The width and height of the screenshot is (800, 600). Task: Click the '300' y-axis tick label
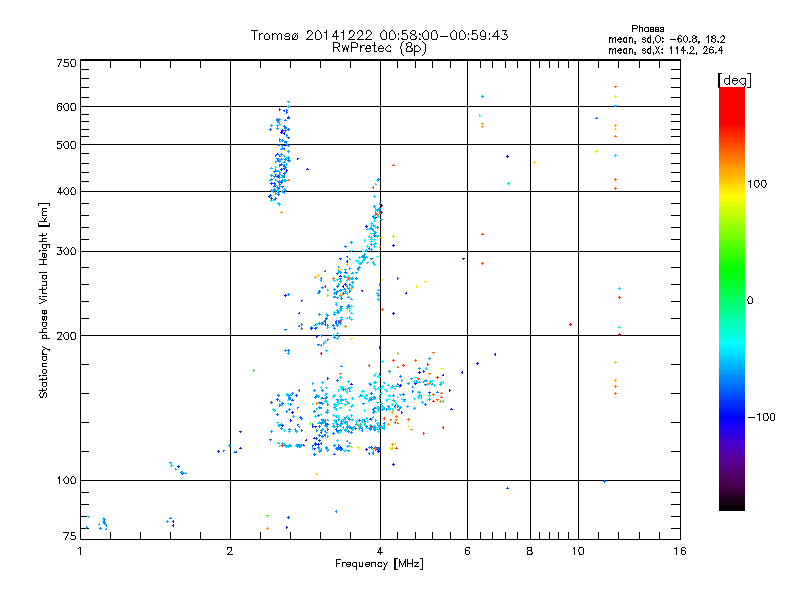[x=66, y=252]
